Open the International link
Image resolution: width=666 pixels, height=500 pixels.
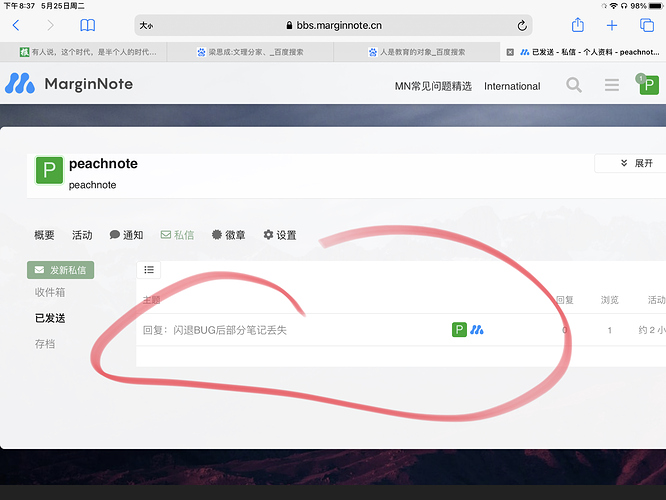point(512,86)
